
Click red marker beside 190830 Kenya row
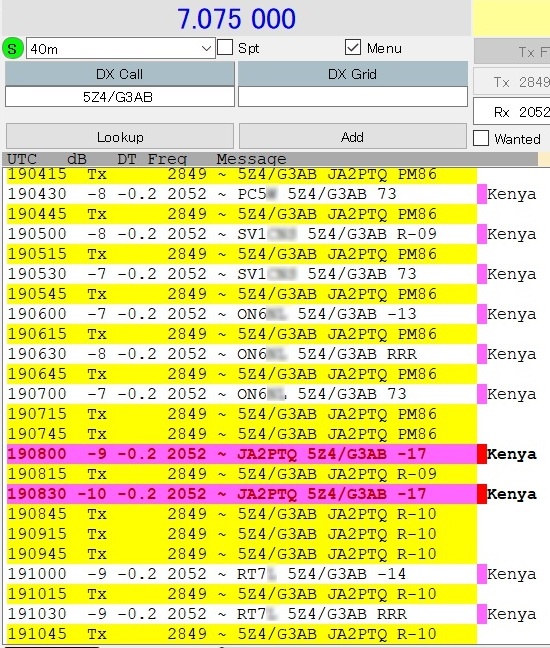pyautogui.click(x=481, y=494)
